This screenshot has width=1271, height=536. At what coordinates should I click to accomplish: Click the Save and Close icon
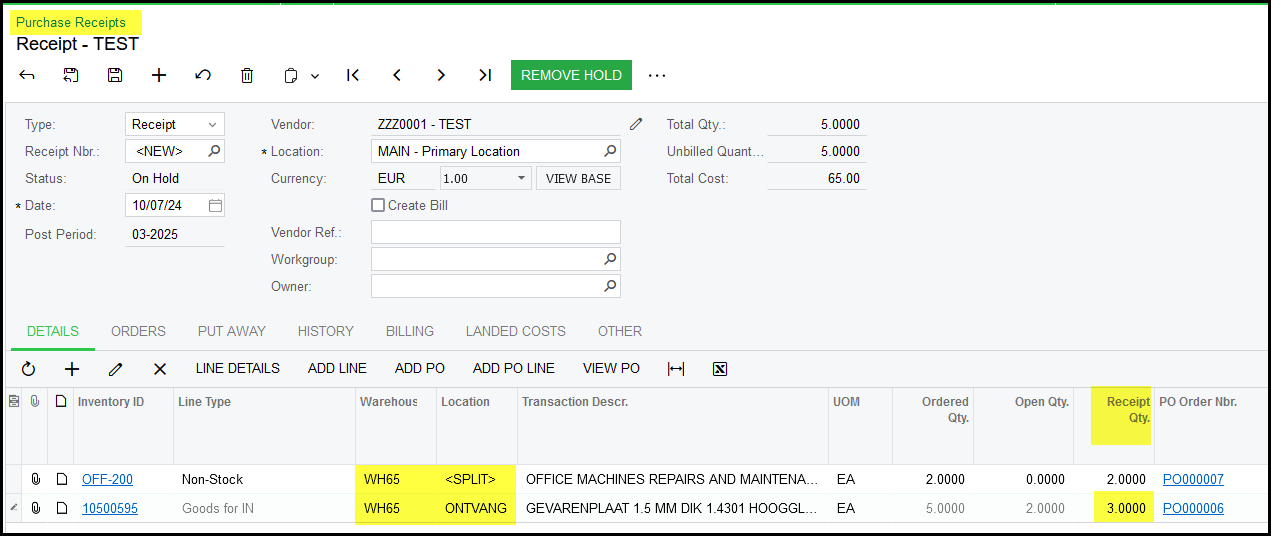pyautogui.click(x=71, y=75)
